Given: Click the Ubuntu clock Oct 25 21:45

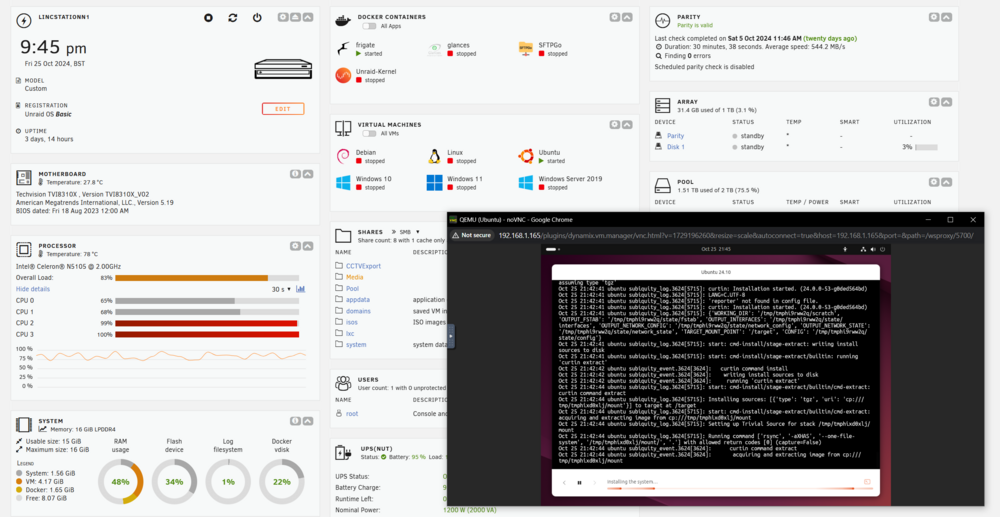Looking at the screenshot, I should click(x=714, y=249).
